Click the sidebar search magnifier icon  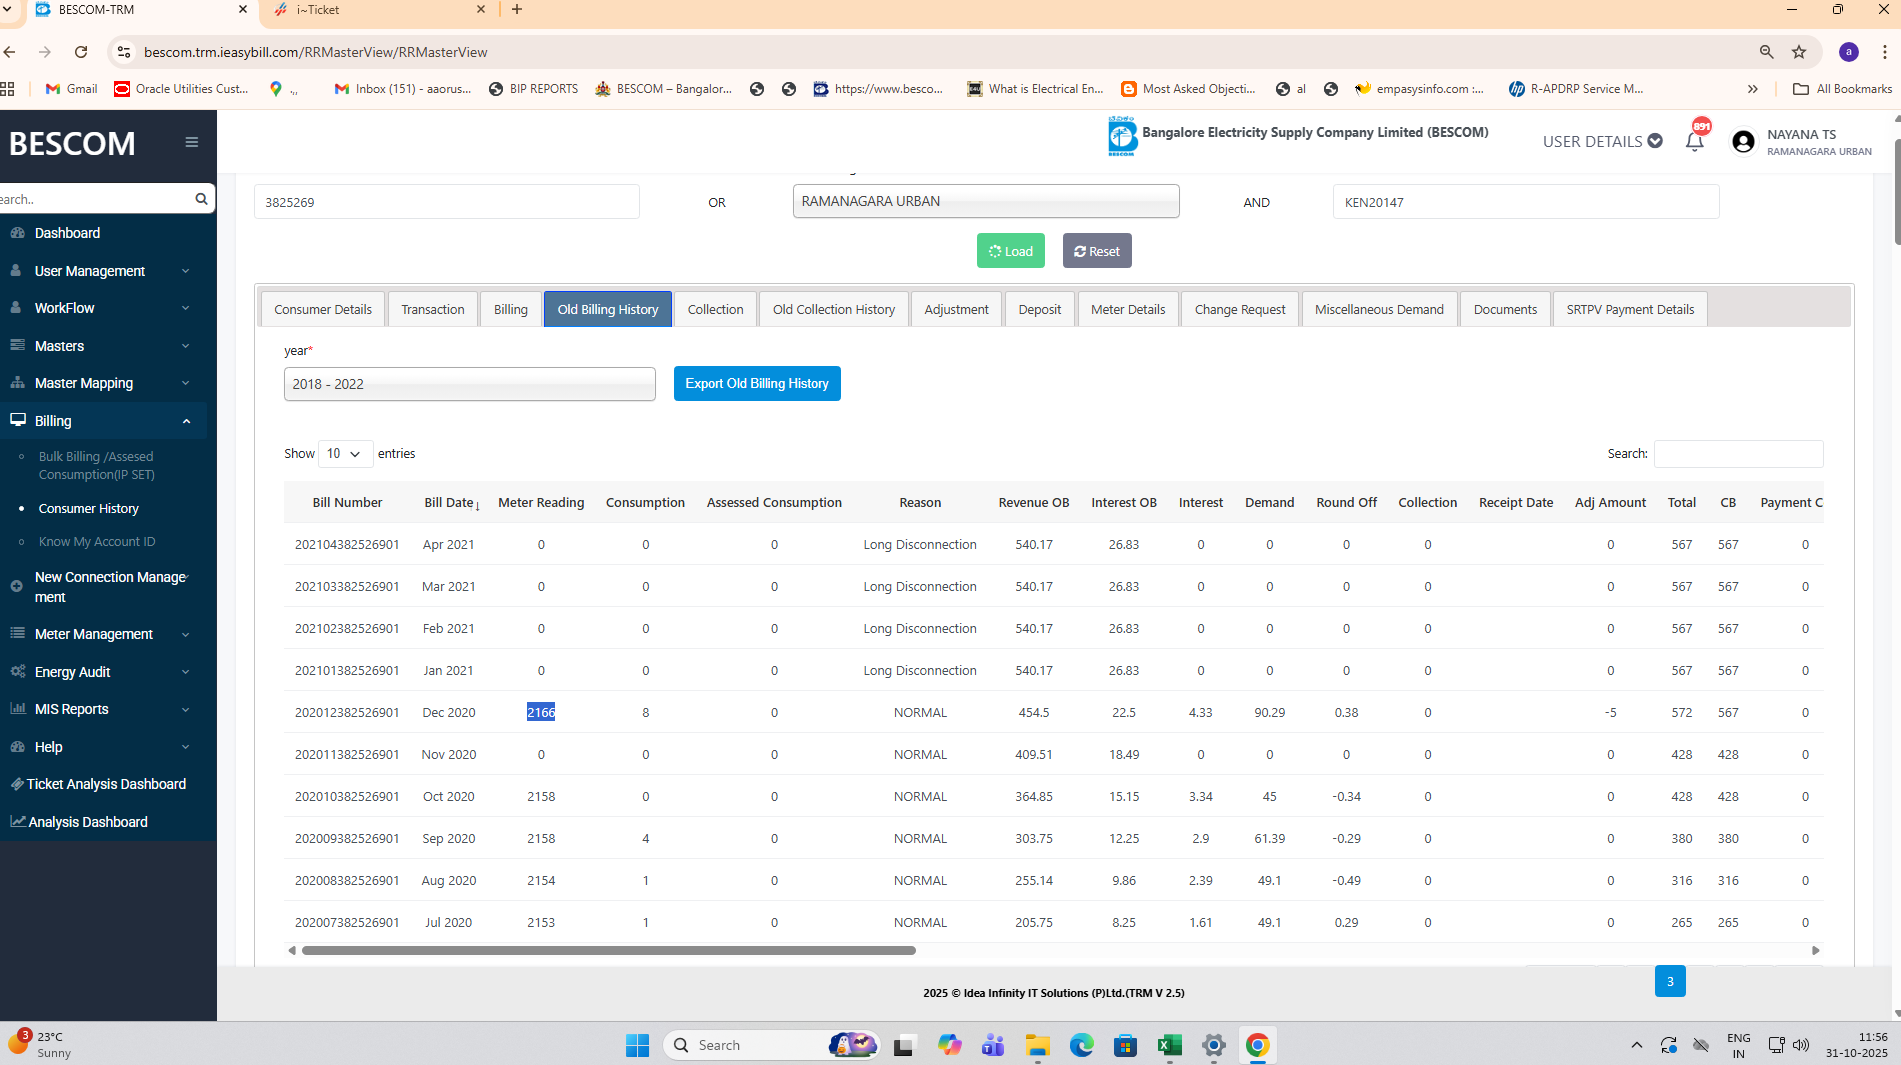(201, 199)
